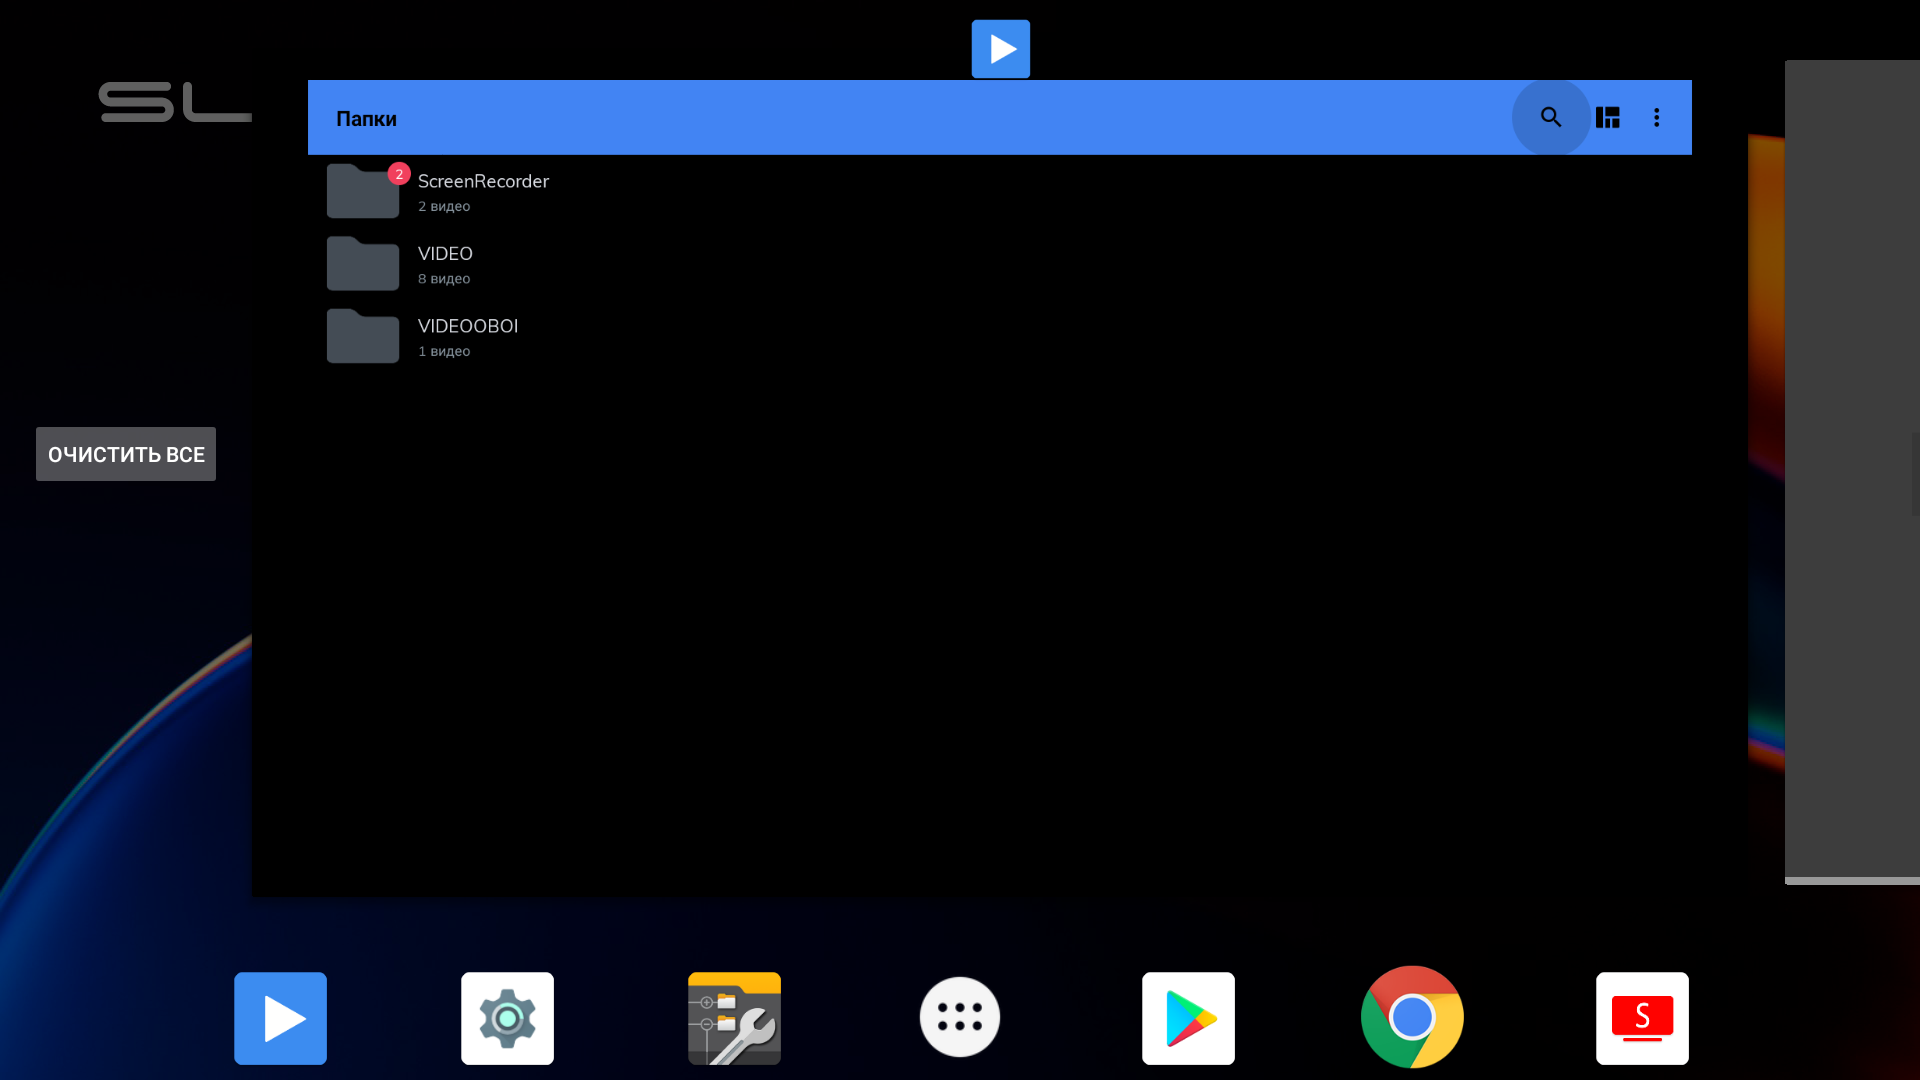Click the video player icon above window

coord(1000,49)
